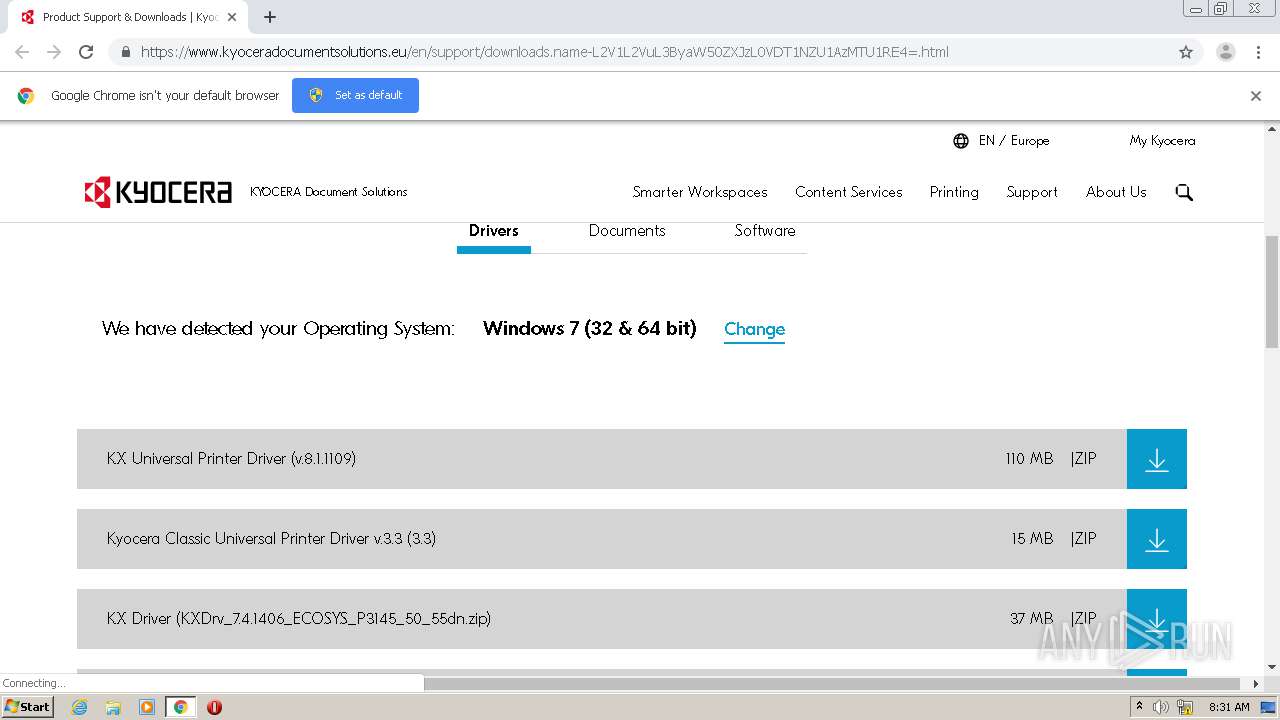Go back to previous page

pyautogui.click(x=22, y=52)
